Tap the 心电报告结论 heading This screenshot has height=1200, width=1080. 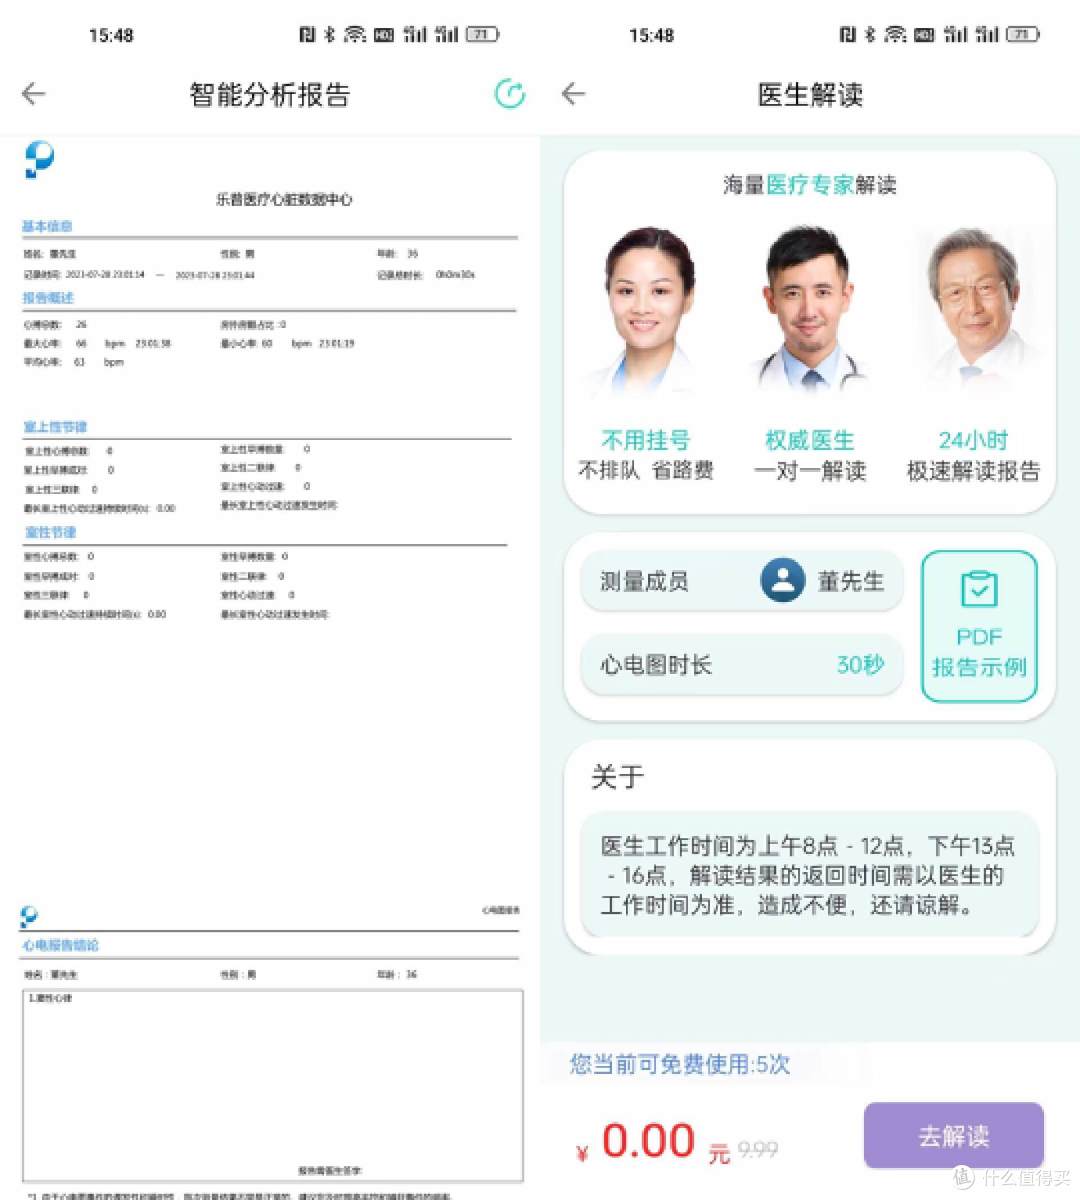61,945
